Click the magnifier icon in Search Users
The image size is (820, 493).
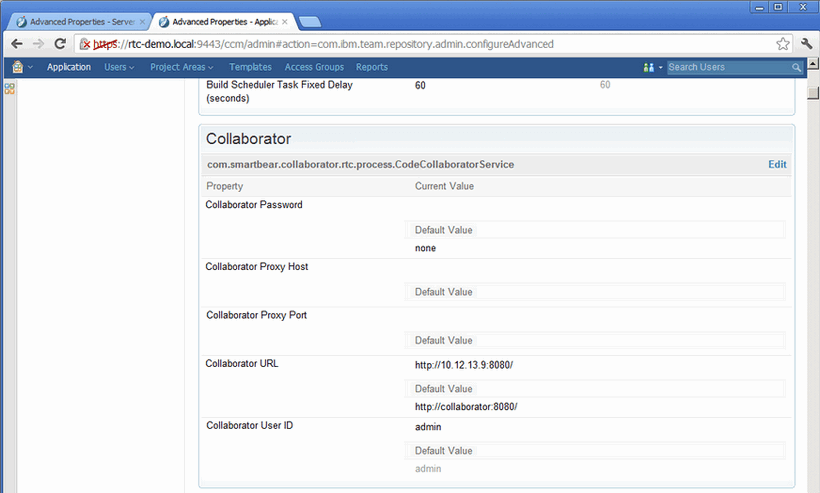tap(796, 67)
